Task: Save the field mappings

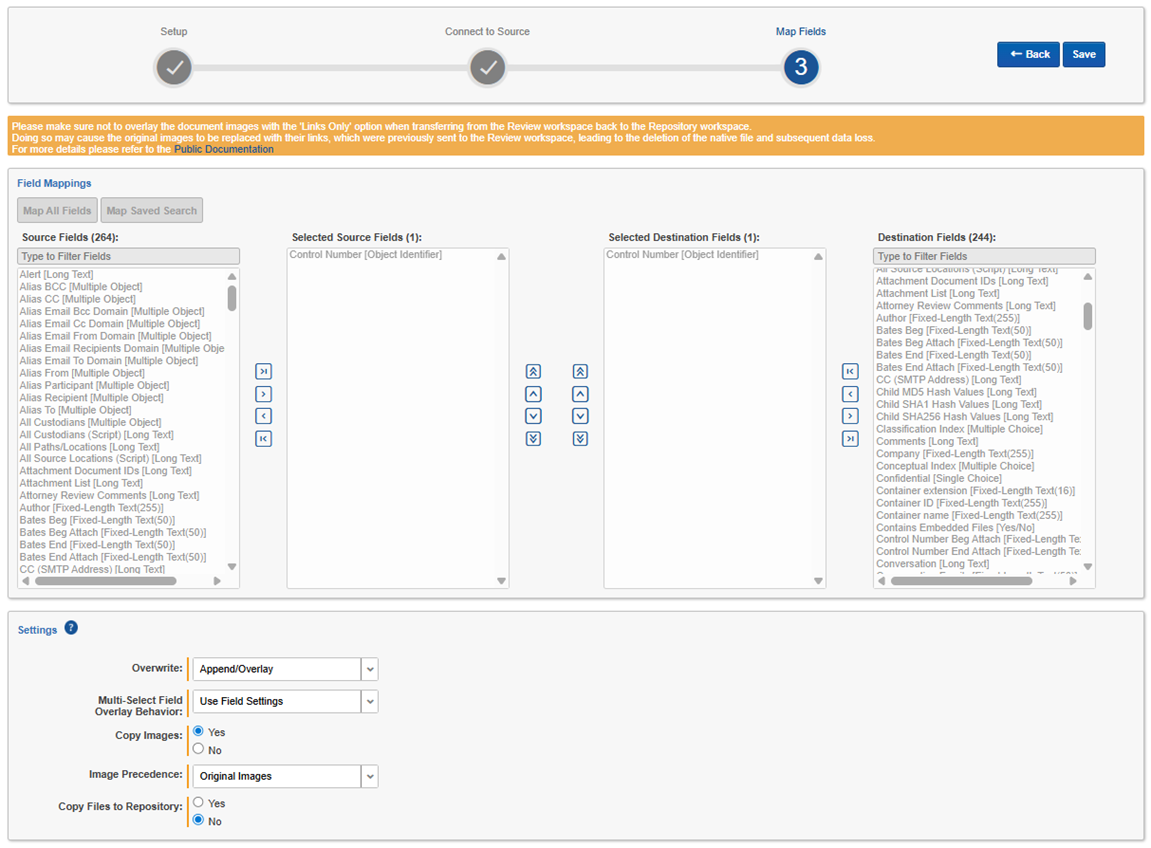Action: pos(1084,54)
